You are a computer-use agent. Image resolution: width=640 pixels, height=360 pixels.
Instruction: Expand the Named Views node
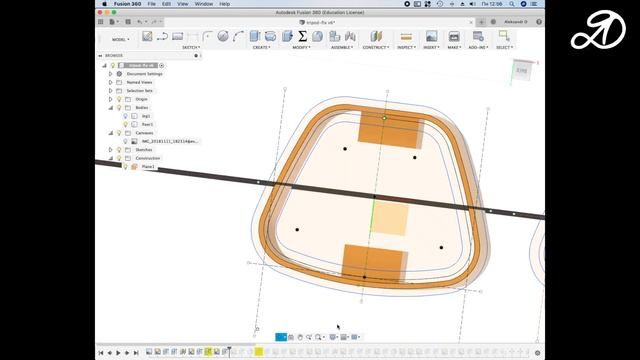pos(111,82)
